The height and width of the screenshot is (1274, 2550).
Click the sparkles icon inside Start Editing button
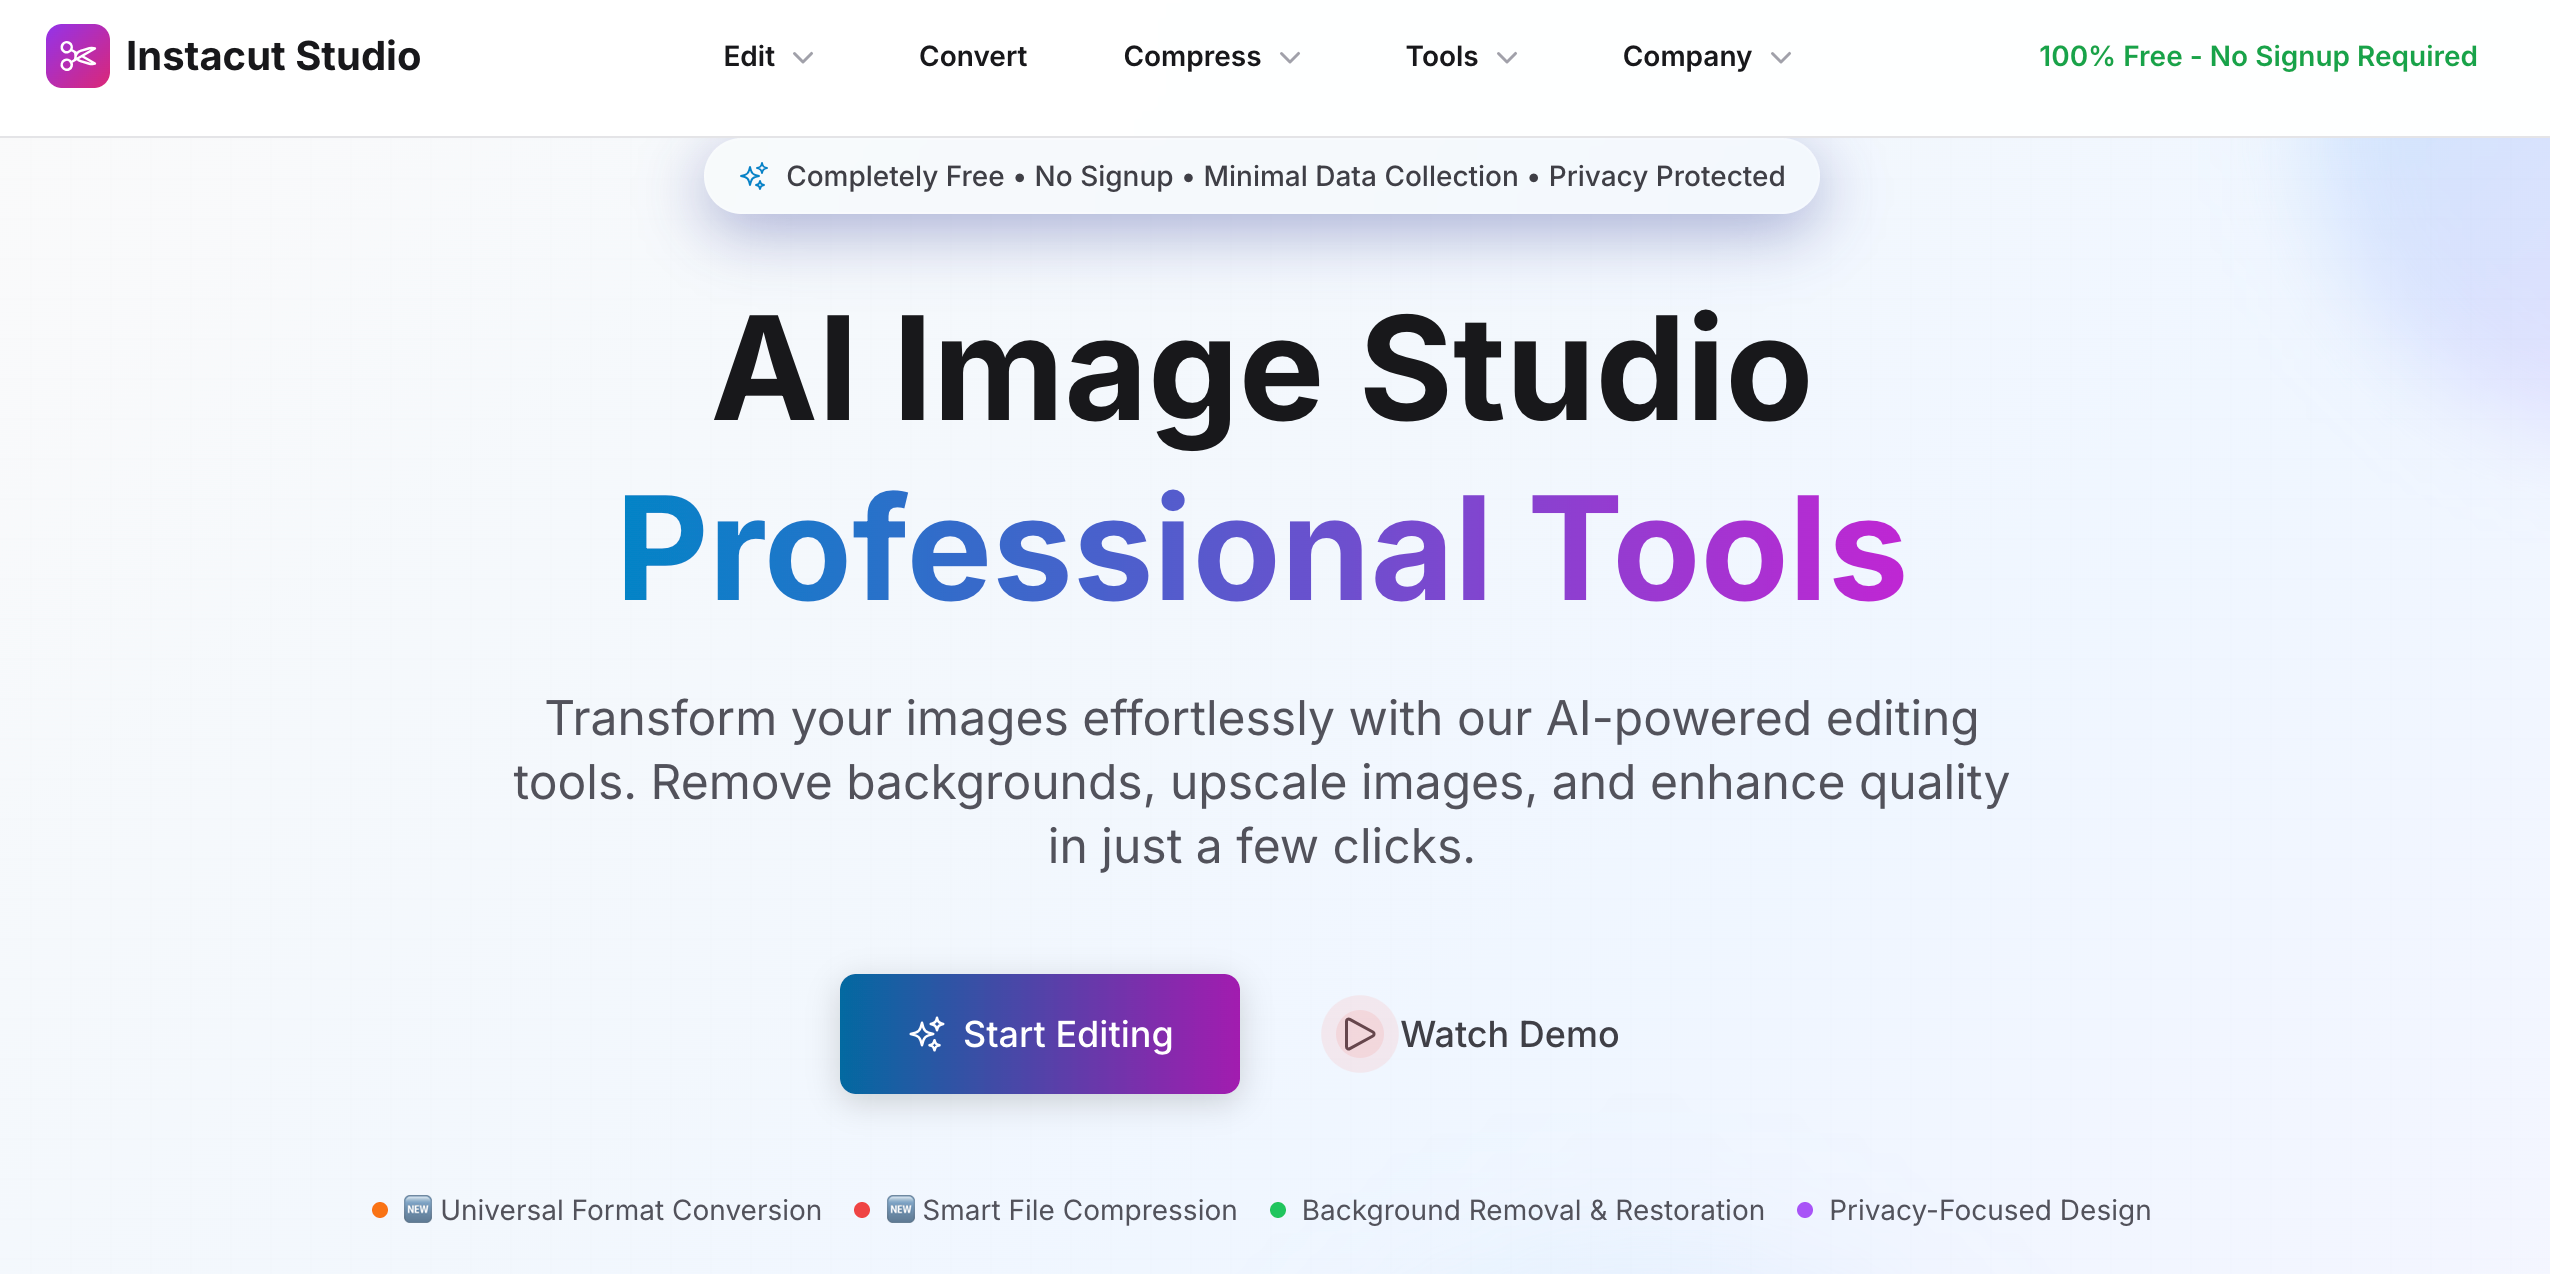(927, 1034)
